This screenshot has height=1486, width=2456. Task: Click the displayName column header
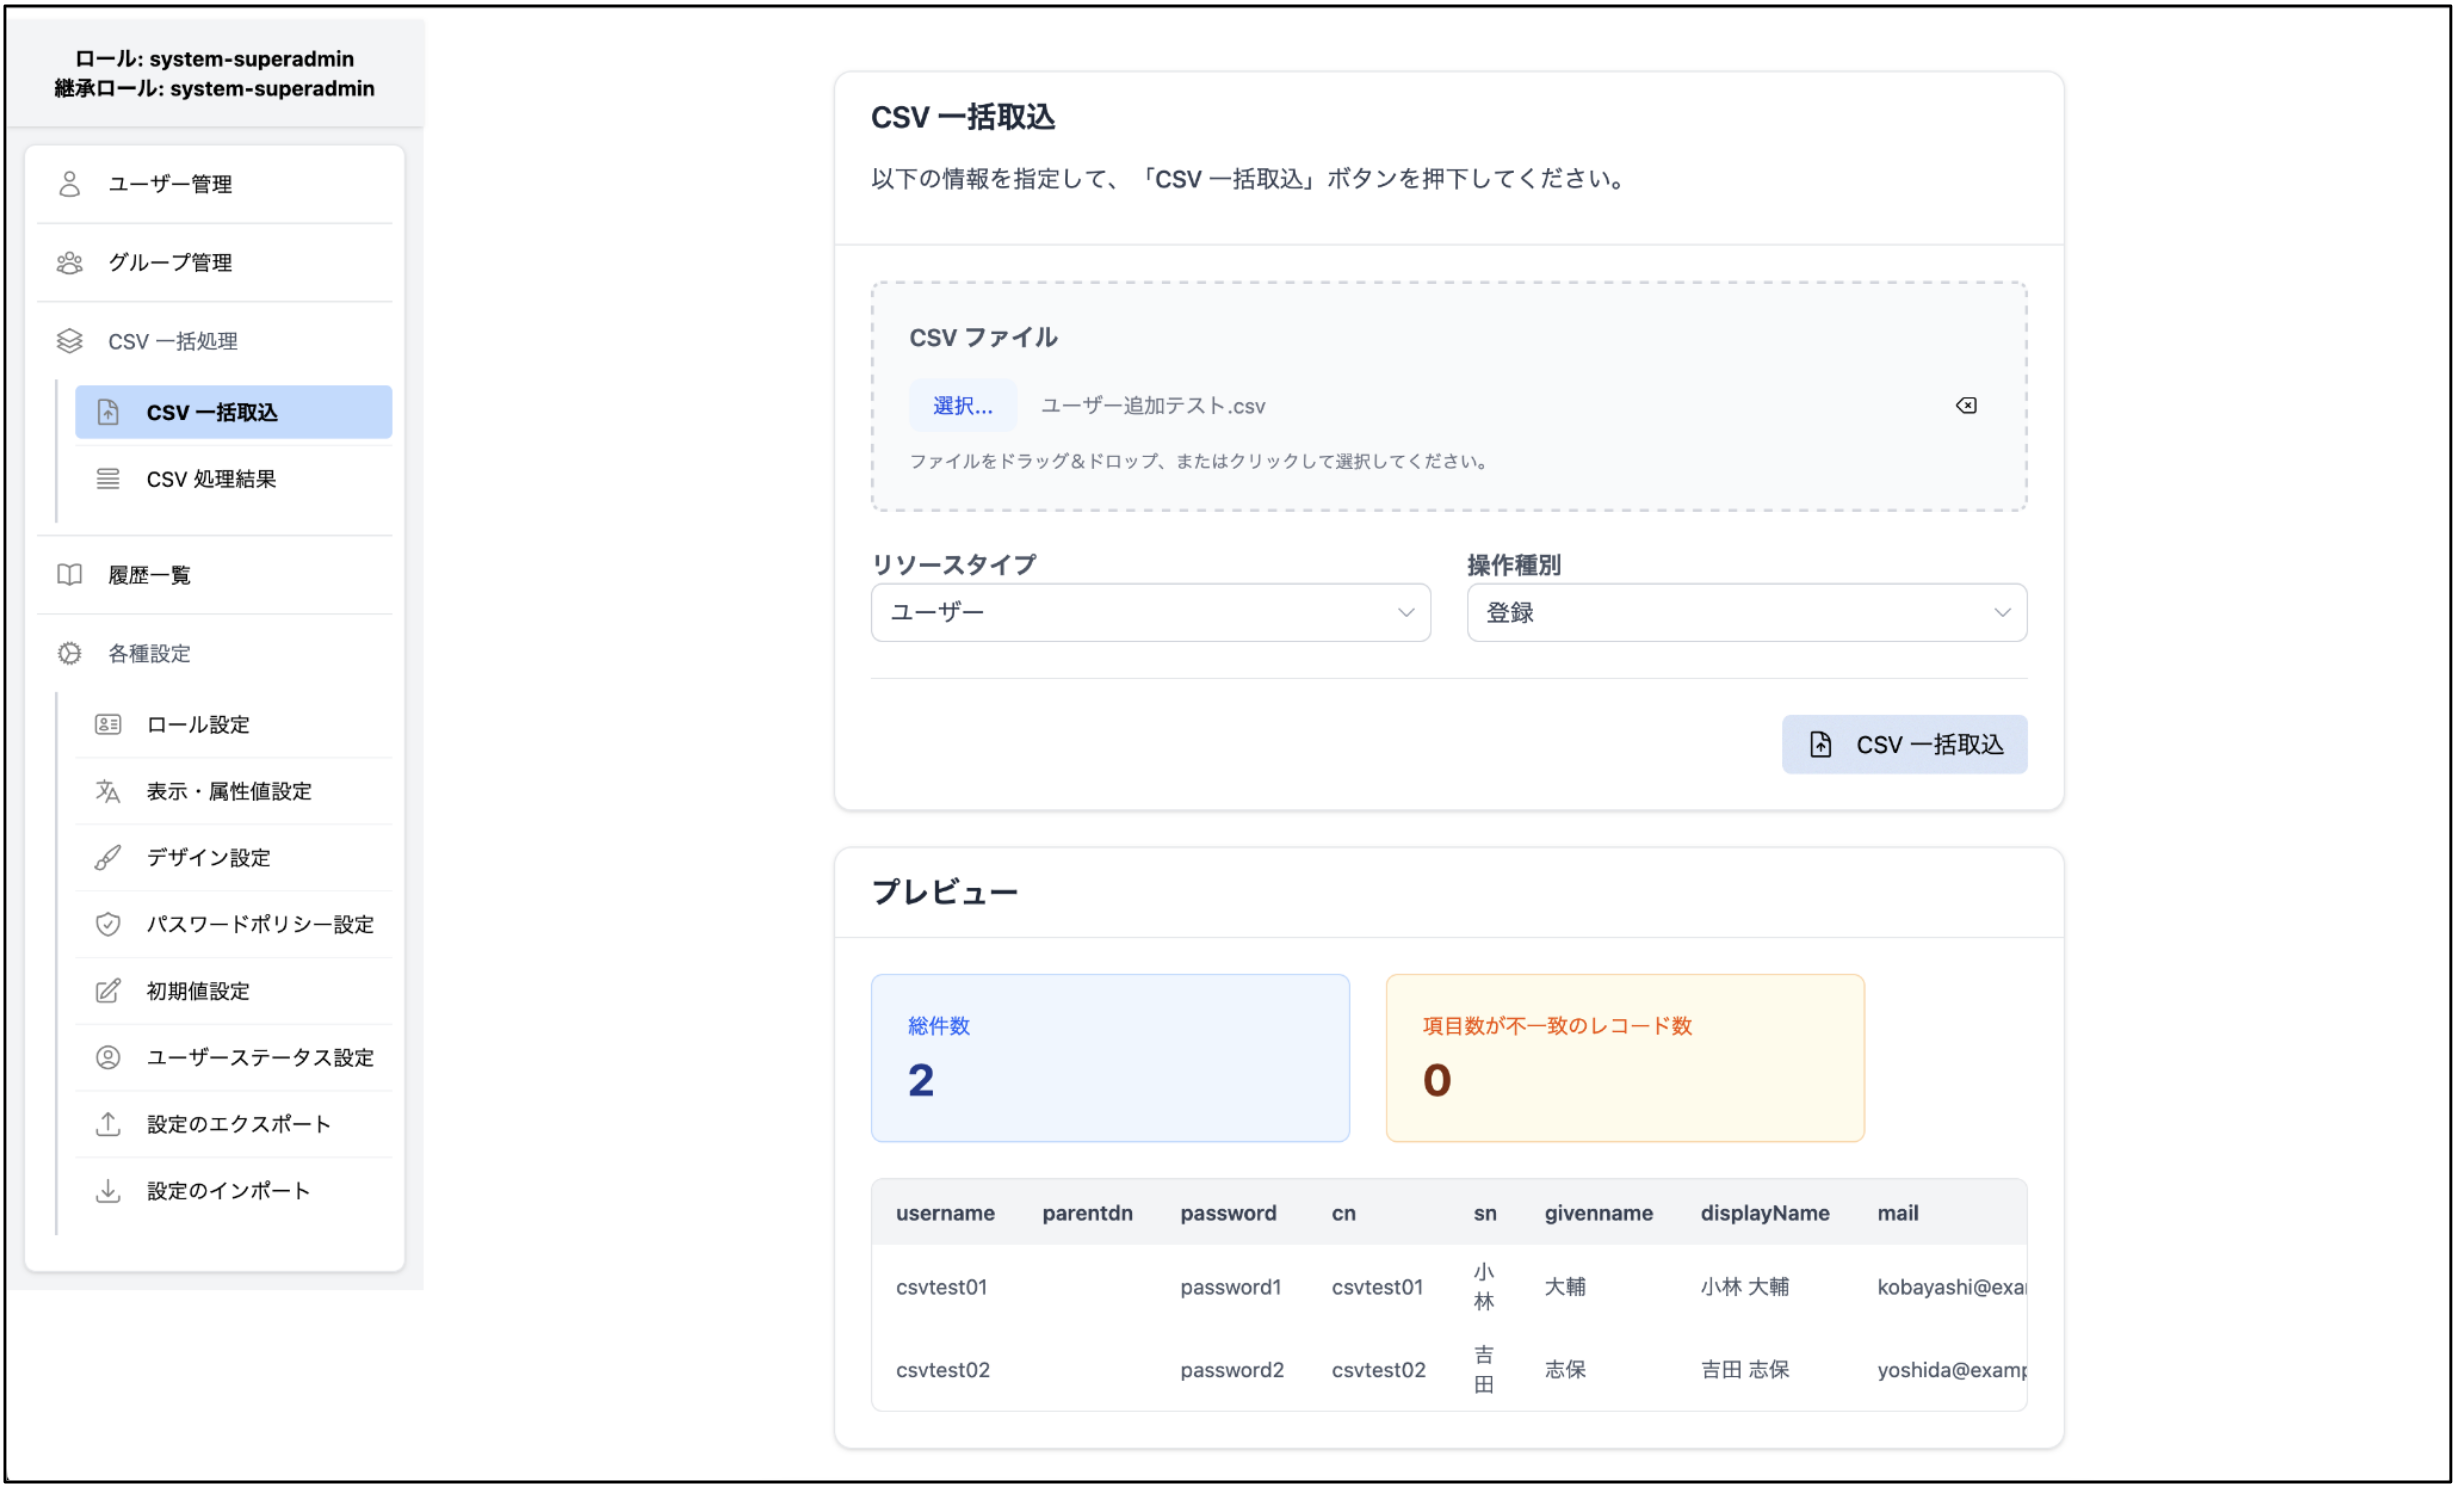click(1765, 1213)
